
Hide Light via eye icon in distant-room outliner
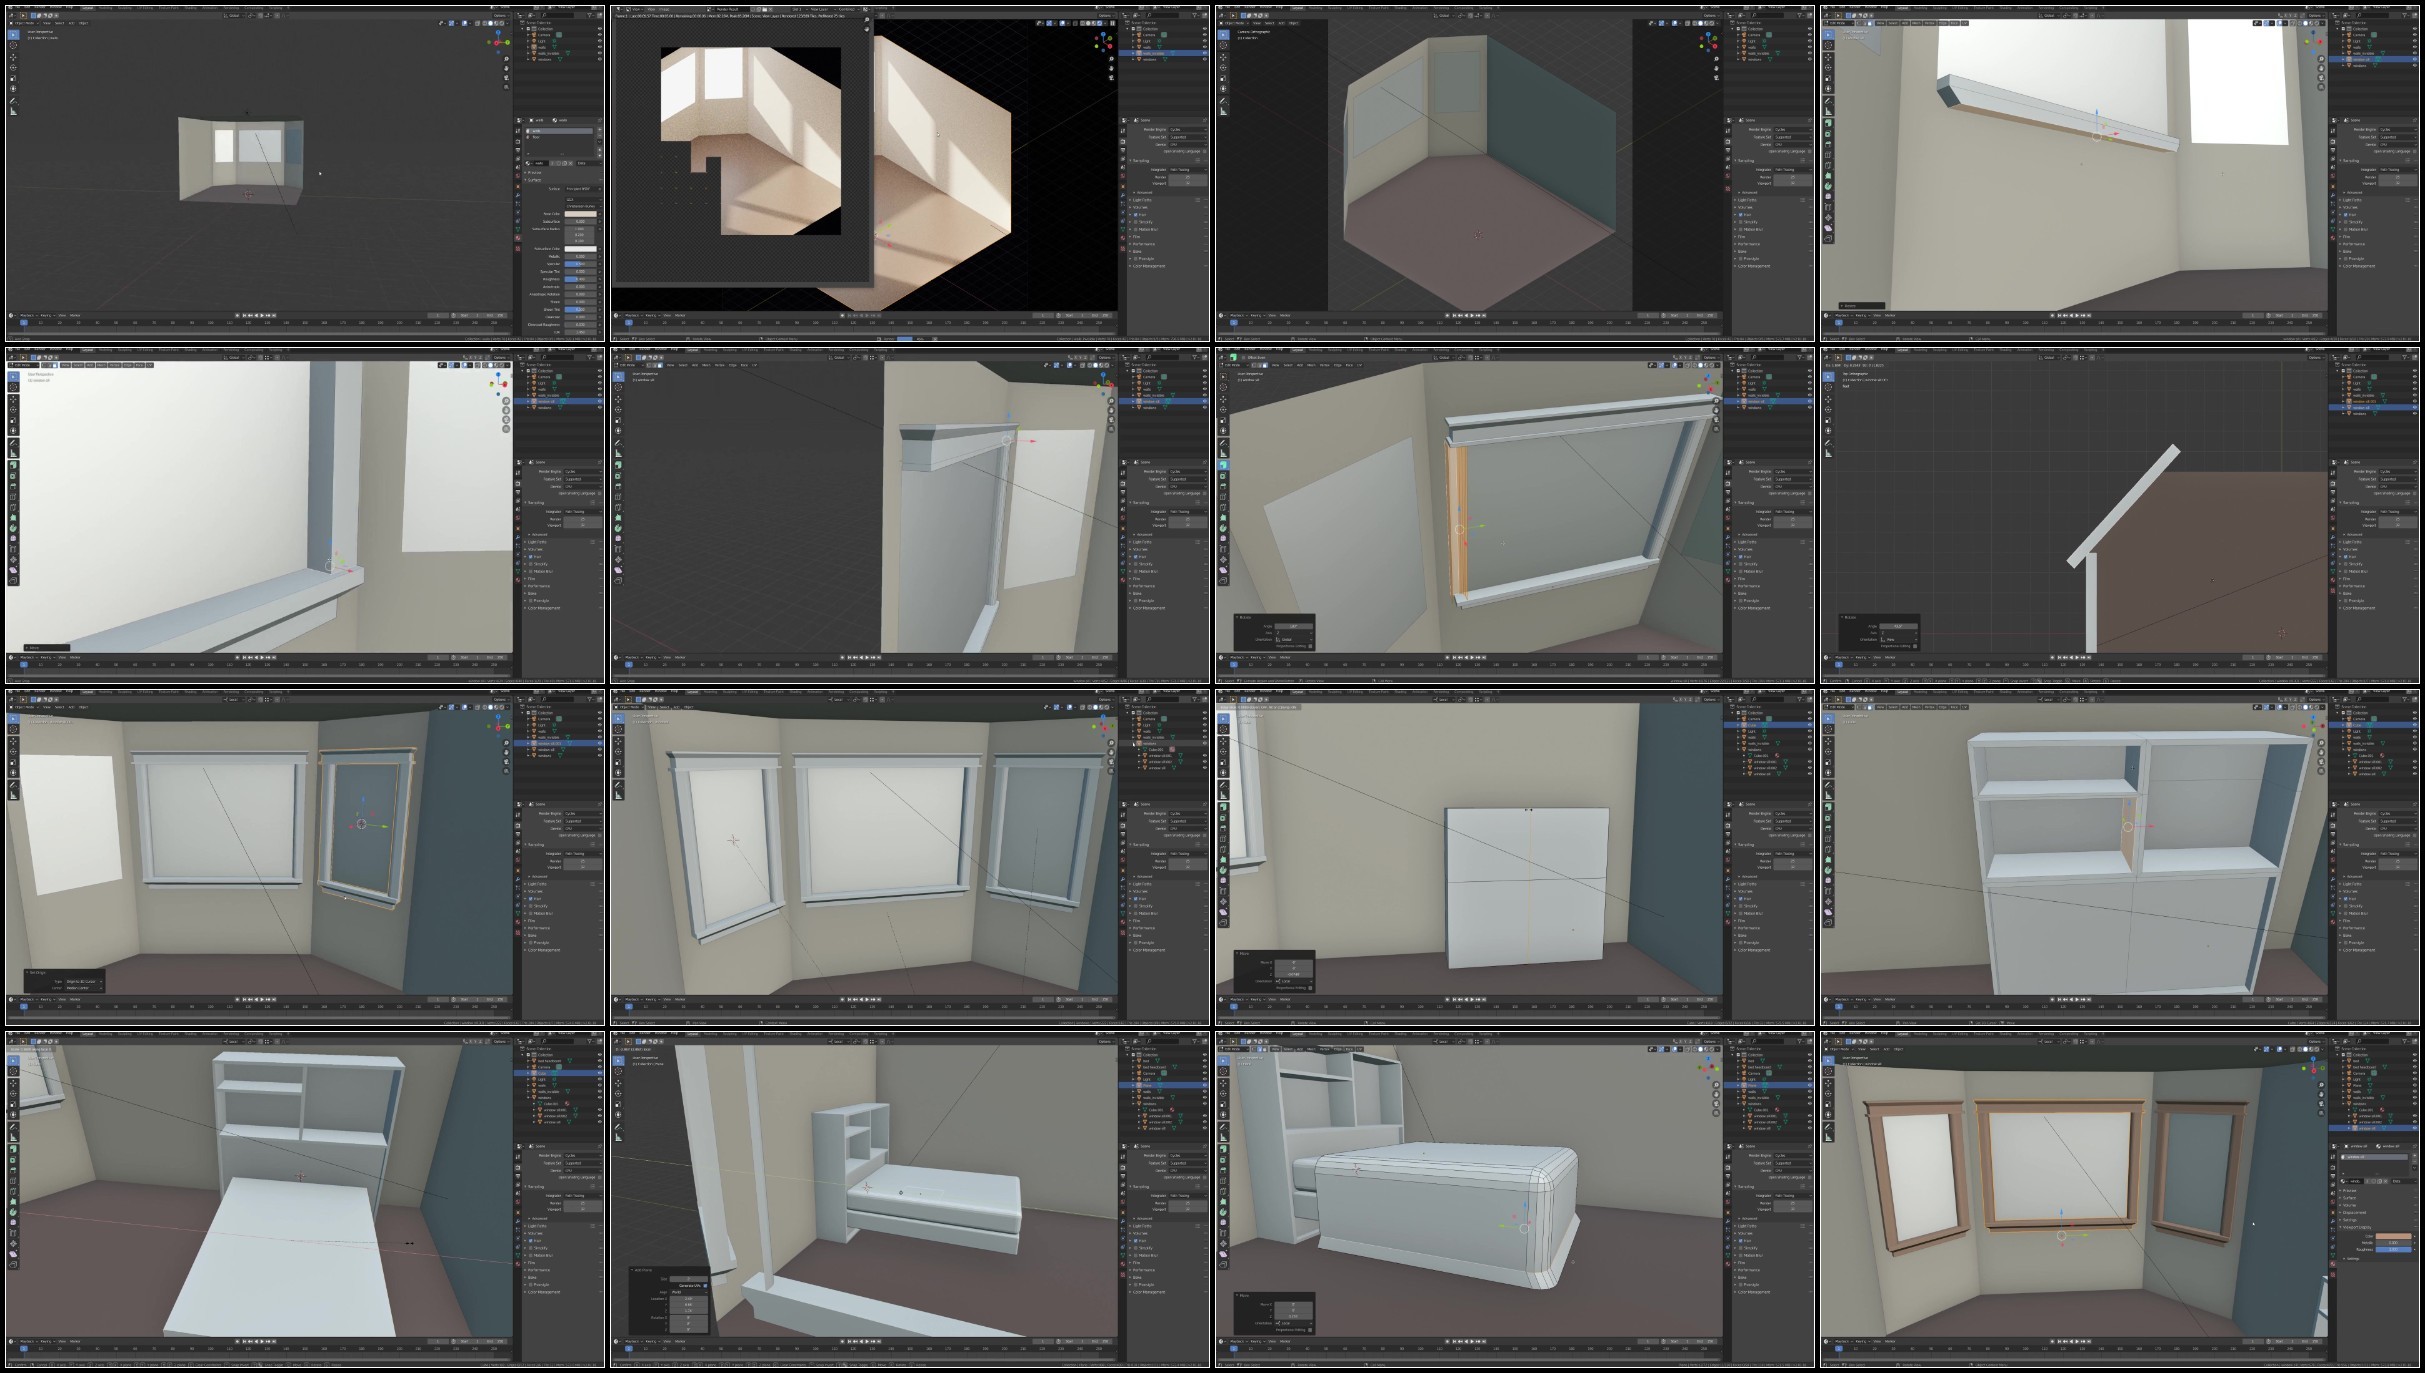[600, 41]
